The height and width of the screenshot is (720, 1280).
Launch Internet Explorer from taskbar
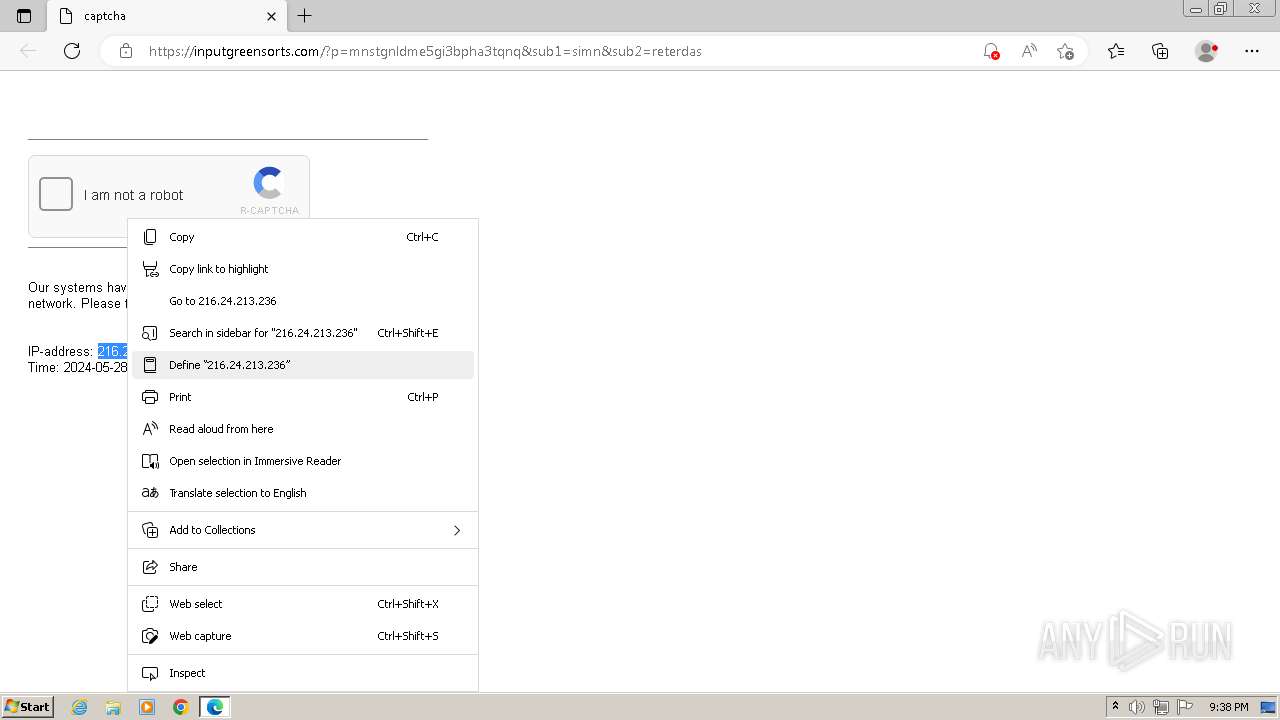pos(80,707)
